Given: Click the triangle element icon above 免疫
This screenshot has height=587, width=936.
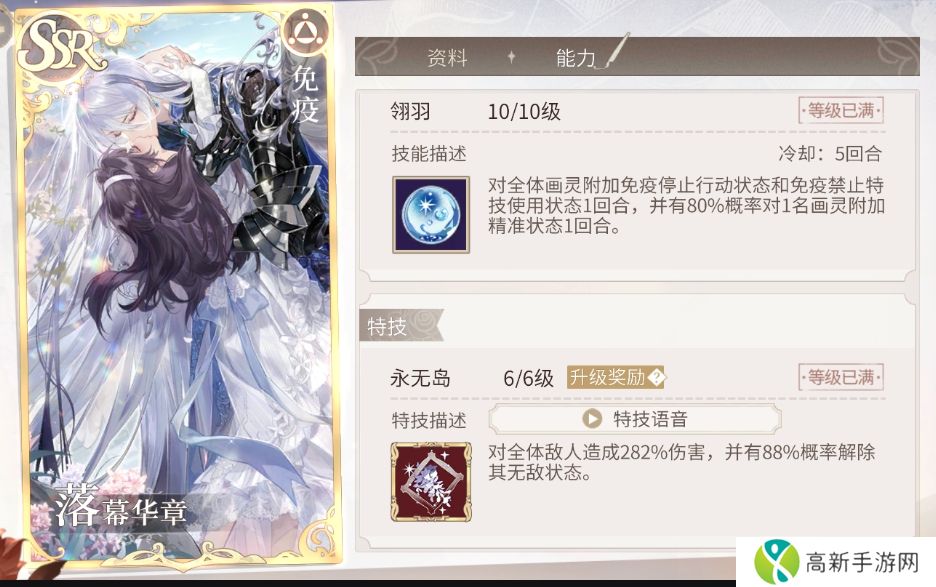Looking at the screenshot, I should click(x=305, y=33).
